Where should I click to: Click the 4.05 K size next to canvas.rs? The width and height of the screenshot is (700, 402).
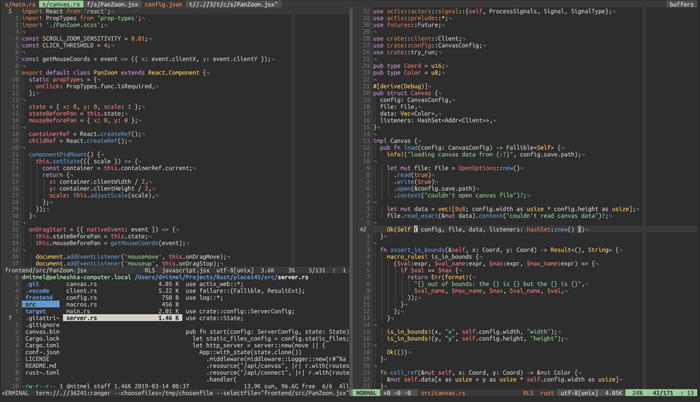tap(168, 284)
